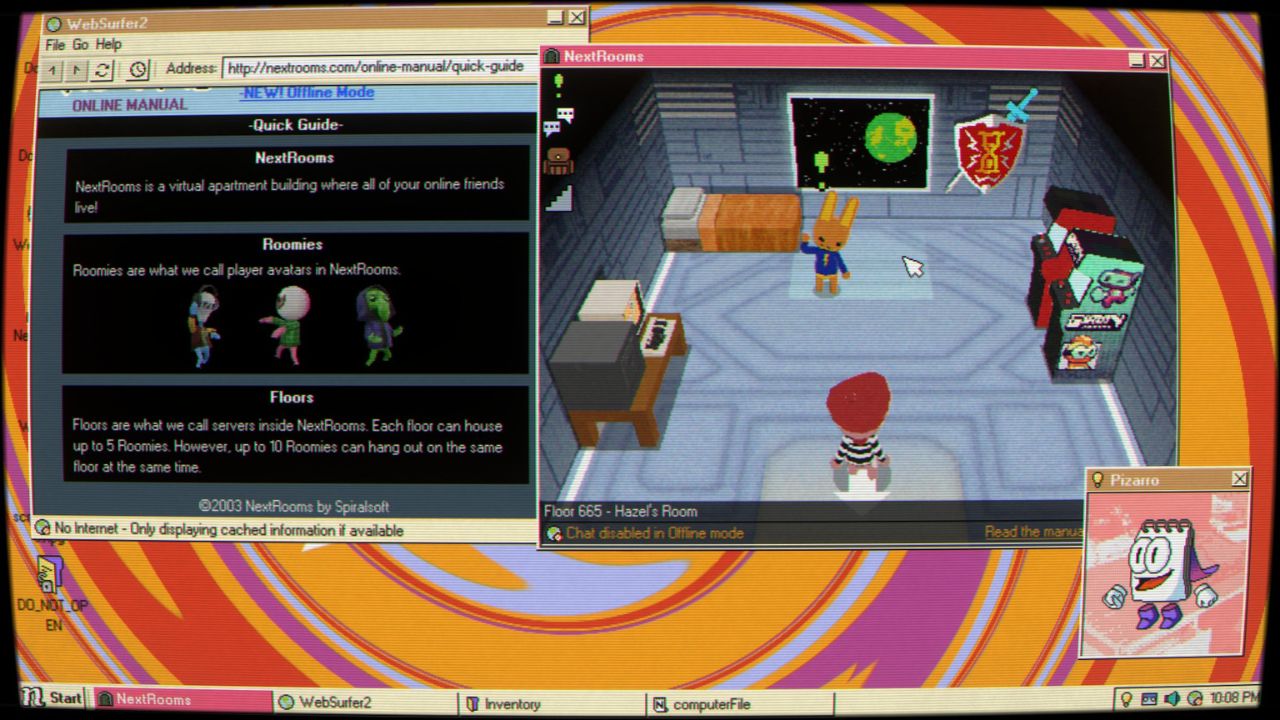Open the Read the manual link
The height and width of the screenshot is (720, 1280).
click(1033, 532)
